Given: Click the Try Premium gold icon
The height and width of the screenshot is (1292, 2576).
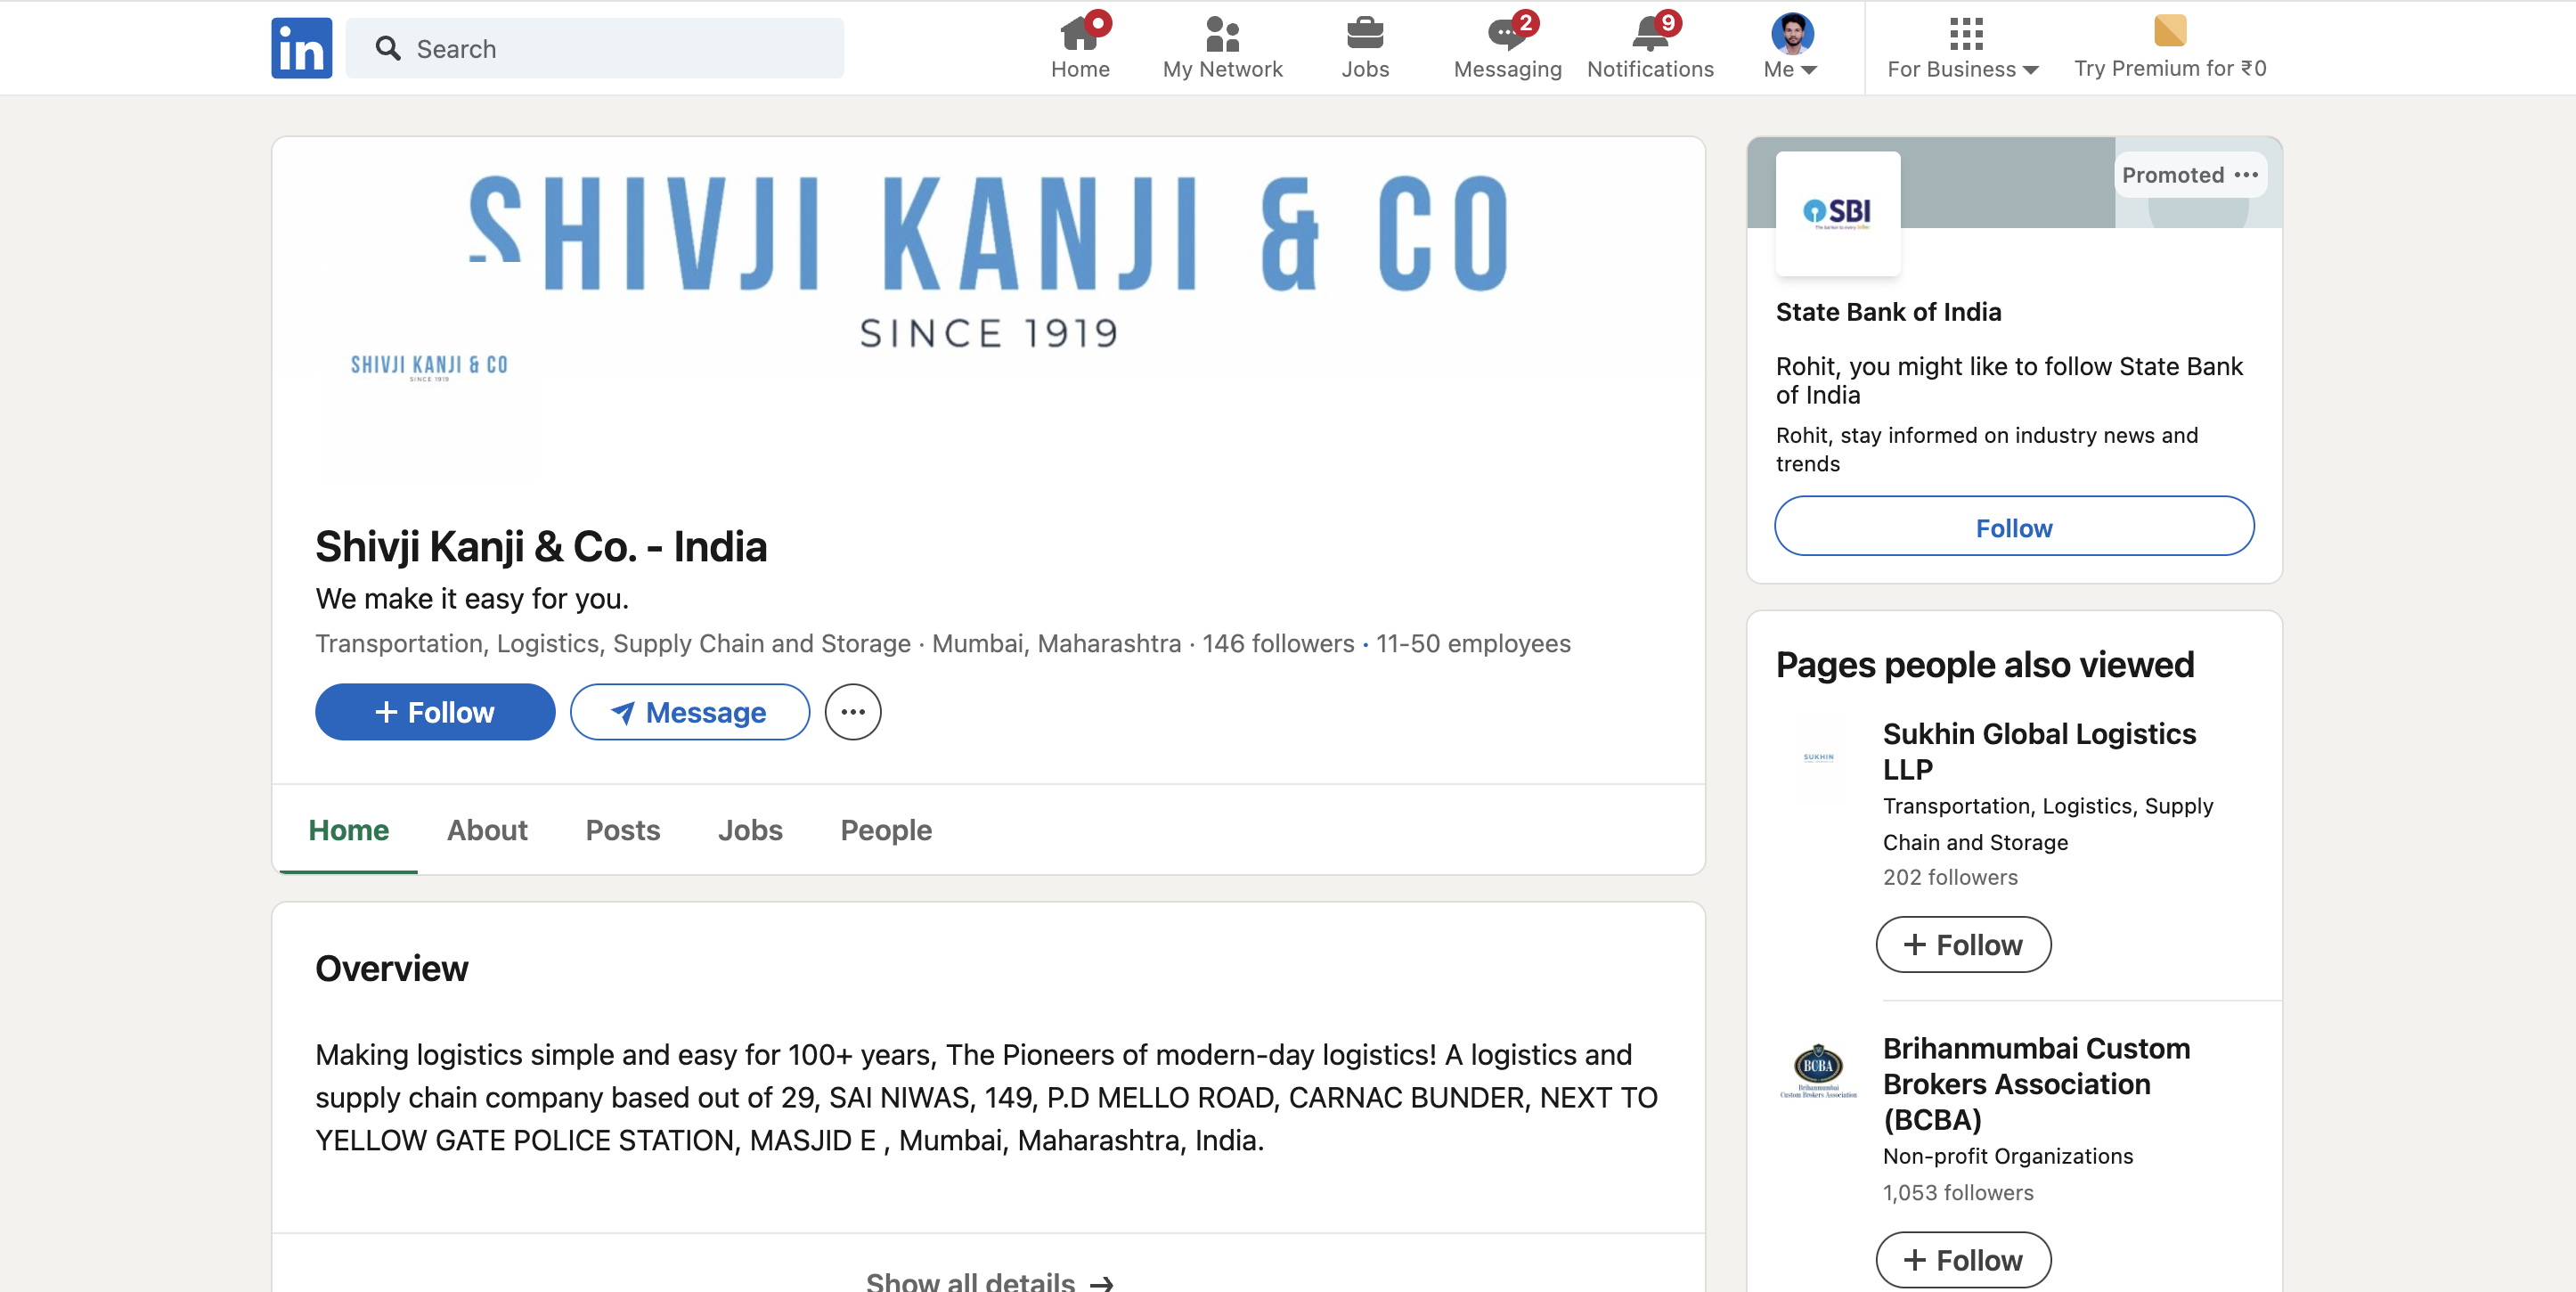Looking at the screenshot, I should tap(2168, 30).
